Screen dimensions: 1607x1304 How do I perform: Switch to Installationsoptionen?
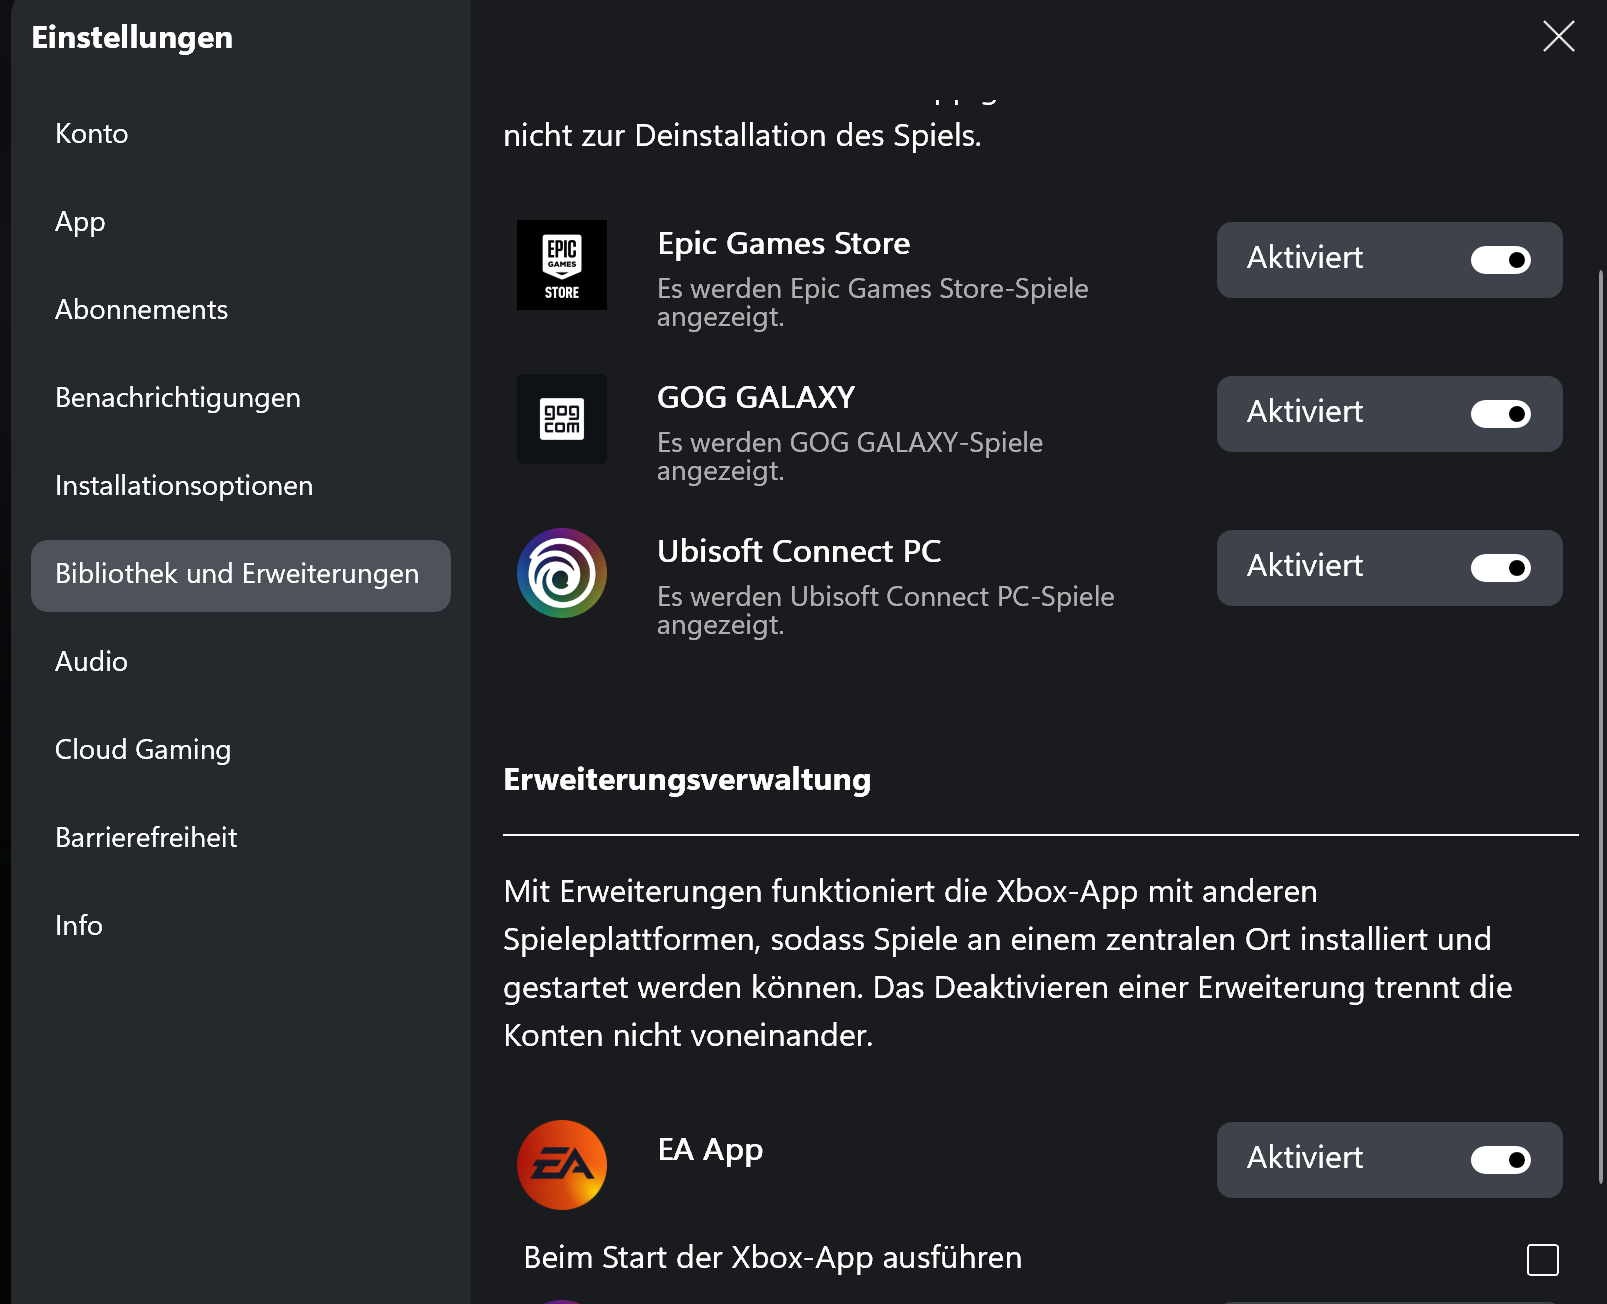(184, 486)
